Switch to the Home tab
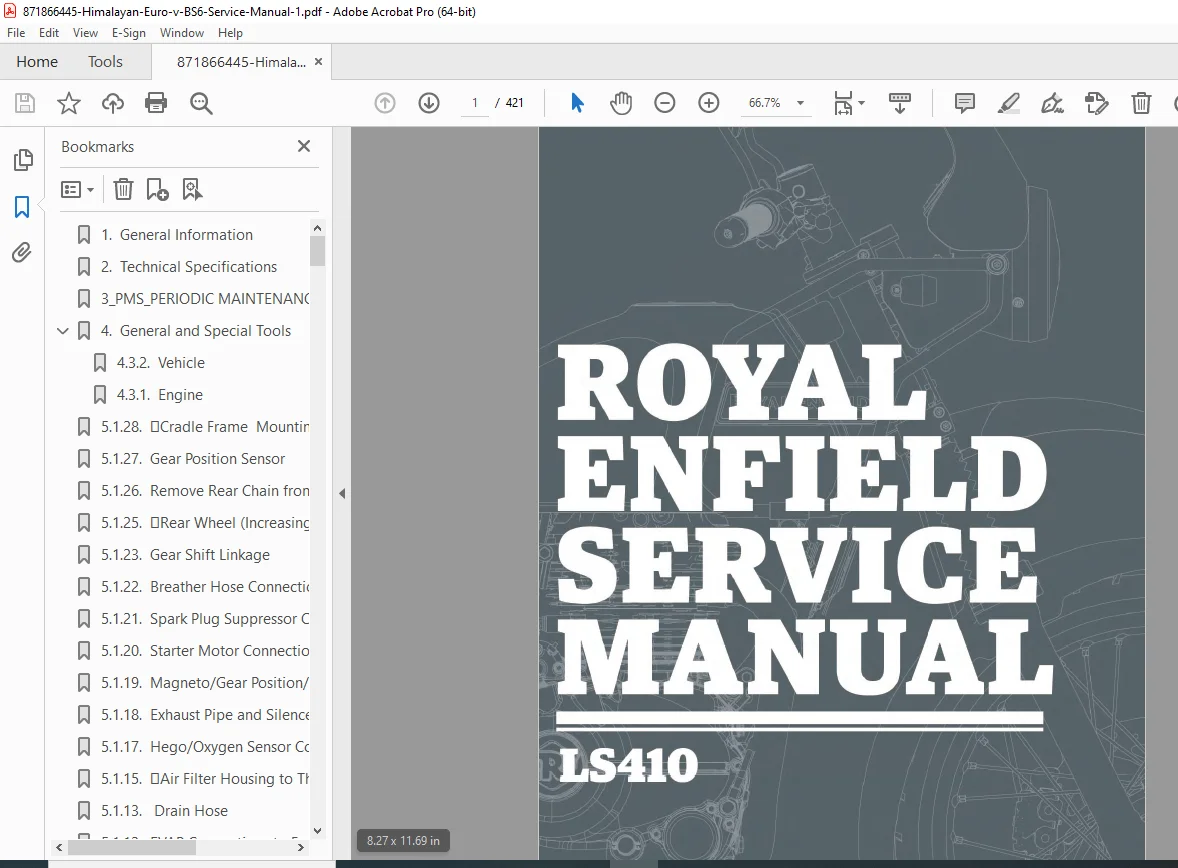The height and width of the screenshot is (868, 1178). click(37, 62)
